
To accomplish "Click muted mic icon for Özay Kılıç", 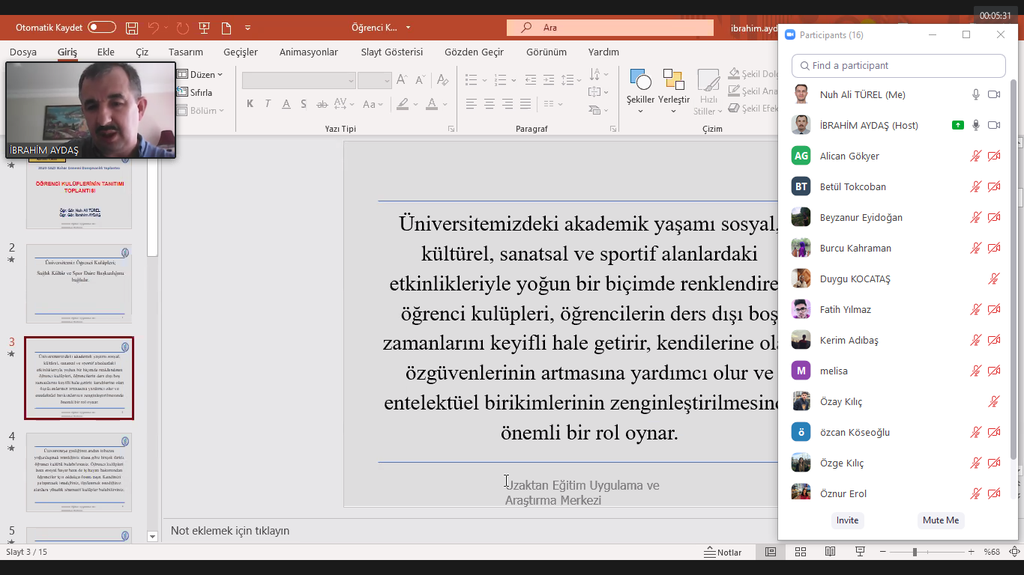I will (994, 402).
